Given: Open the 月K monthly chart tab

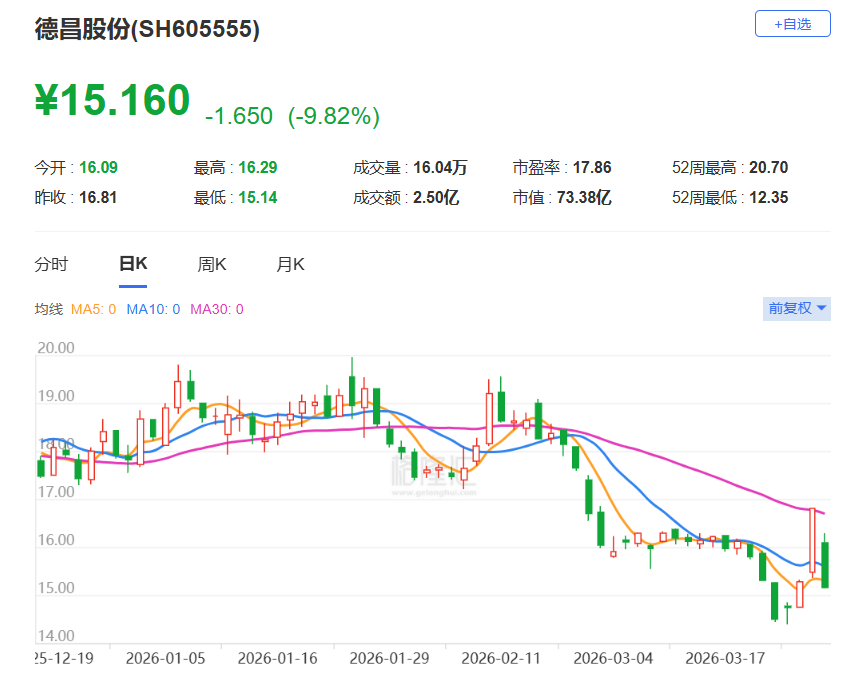Looking at the screenshot, I should tap(290, 265).
